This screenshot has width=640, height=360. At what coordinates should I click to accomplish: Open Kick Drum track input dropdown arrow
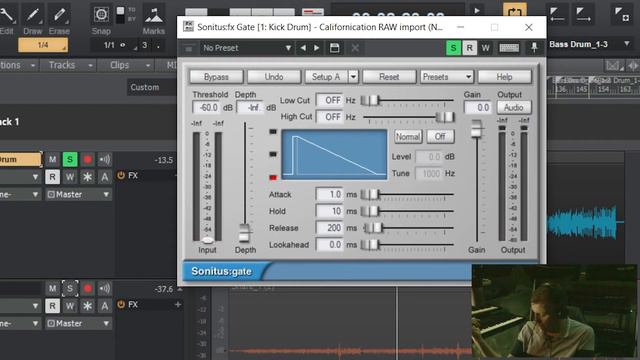click(x=35, y=177)
